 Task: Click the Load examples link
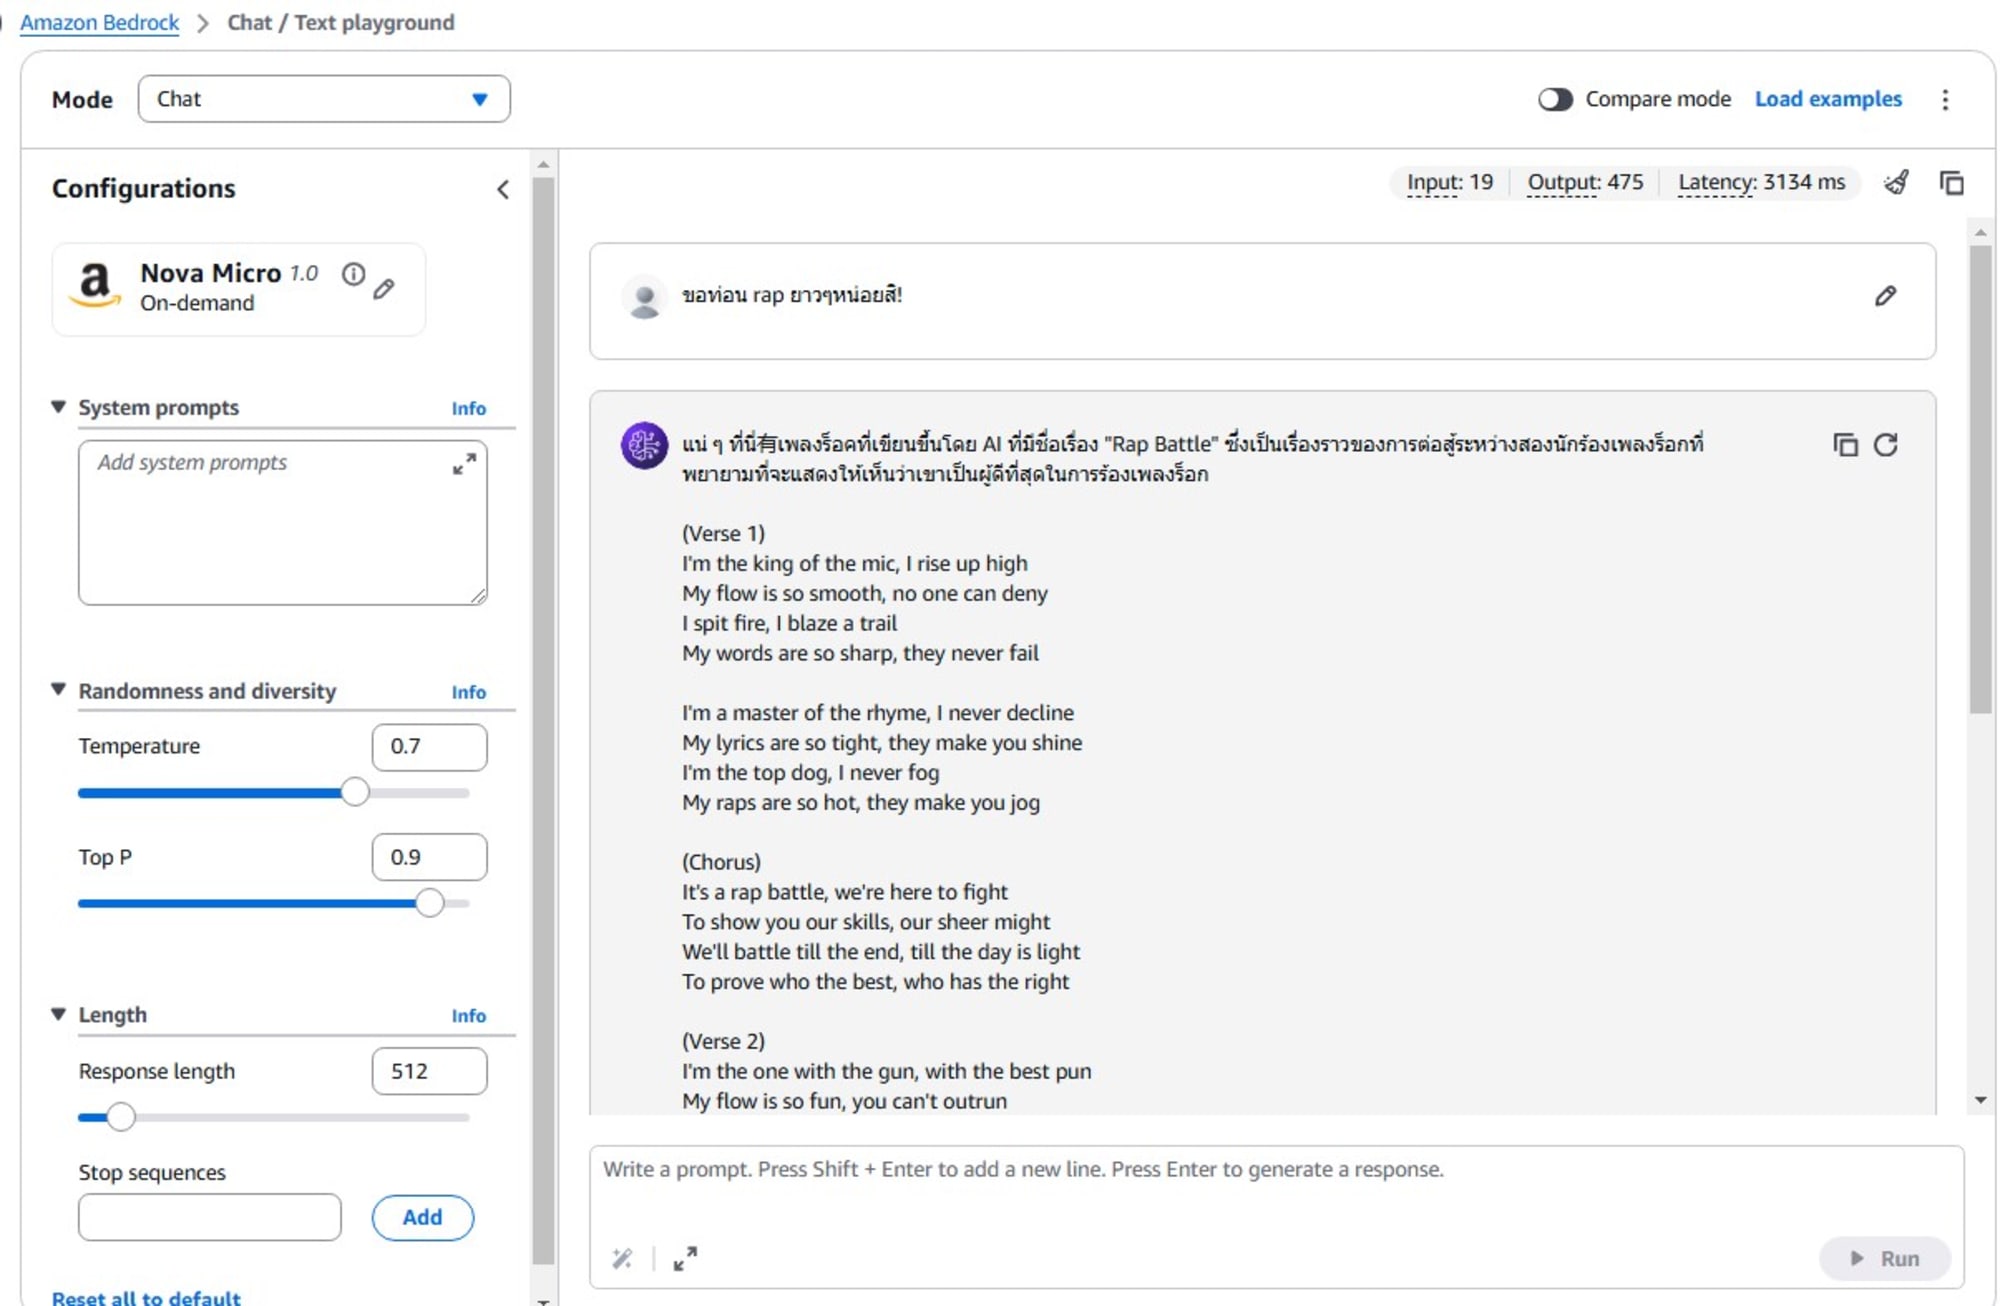(1827, 98)
